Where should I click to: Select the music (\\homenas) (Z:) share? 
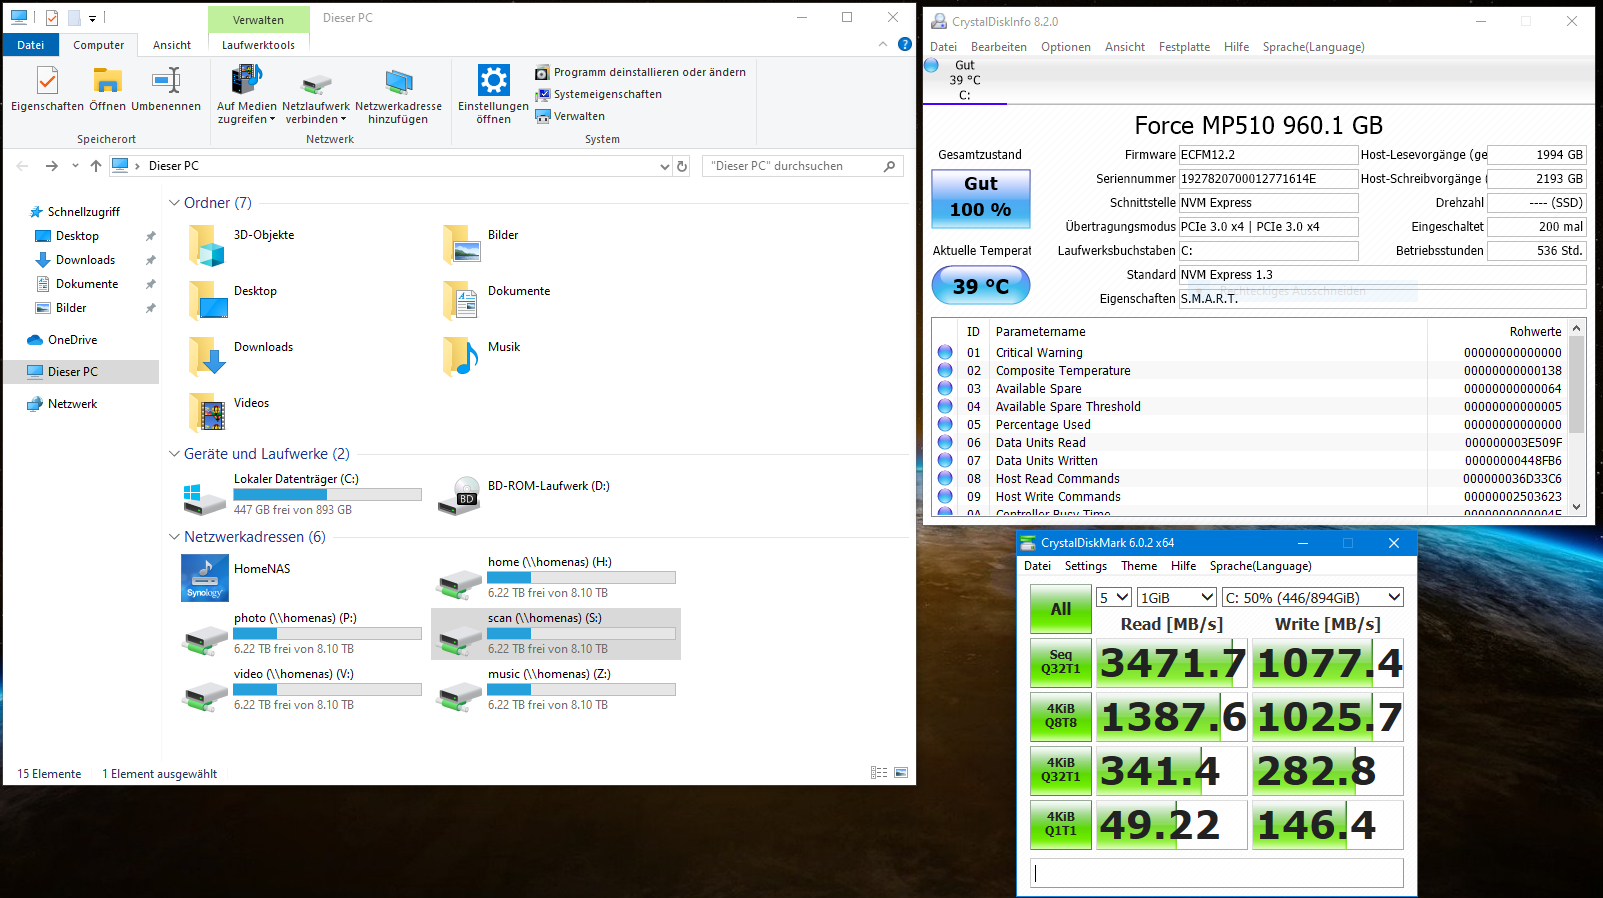pos(556,689)
